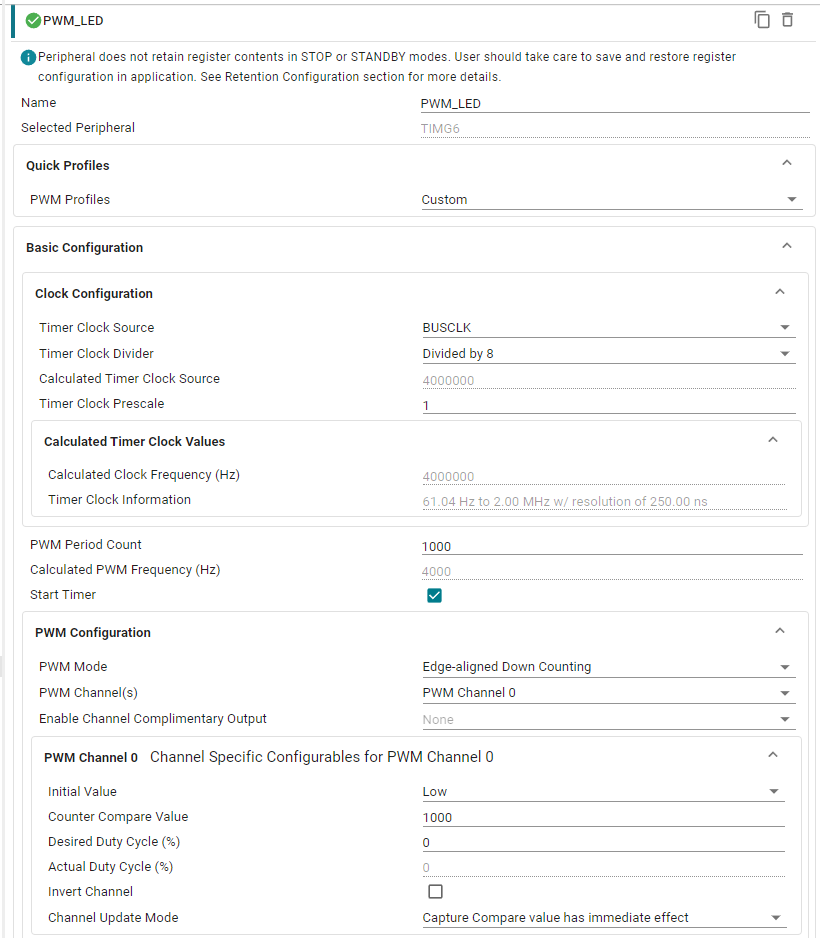
Task: Open Enable Channel Complimentary Output dropdown
Action: pyautogui.click(x=609, y=720)
